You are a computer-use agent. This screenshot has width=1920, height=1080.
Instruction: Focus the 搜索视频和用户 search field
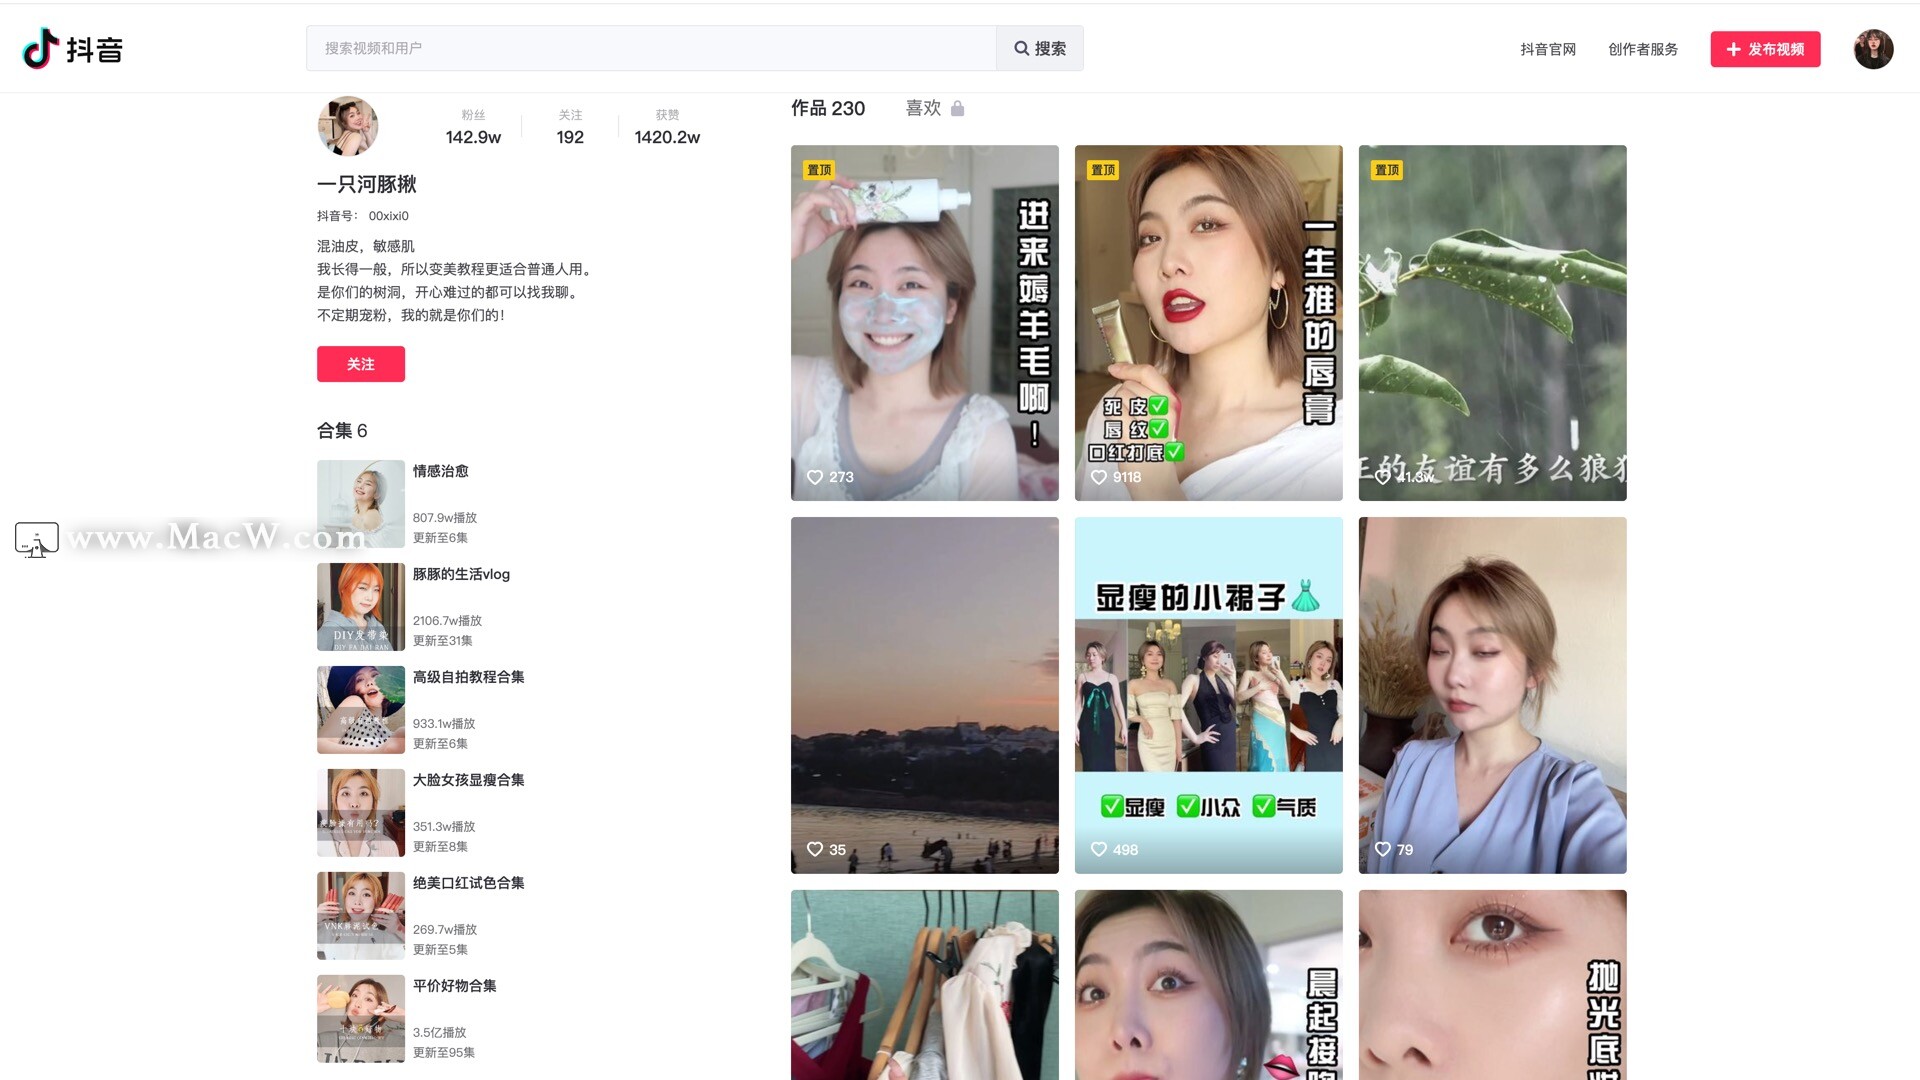pos(650,48)
